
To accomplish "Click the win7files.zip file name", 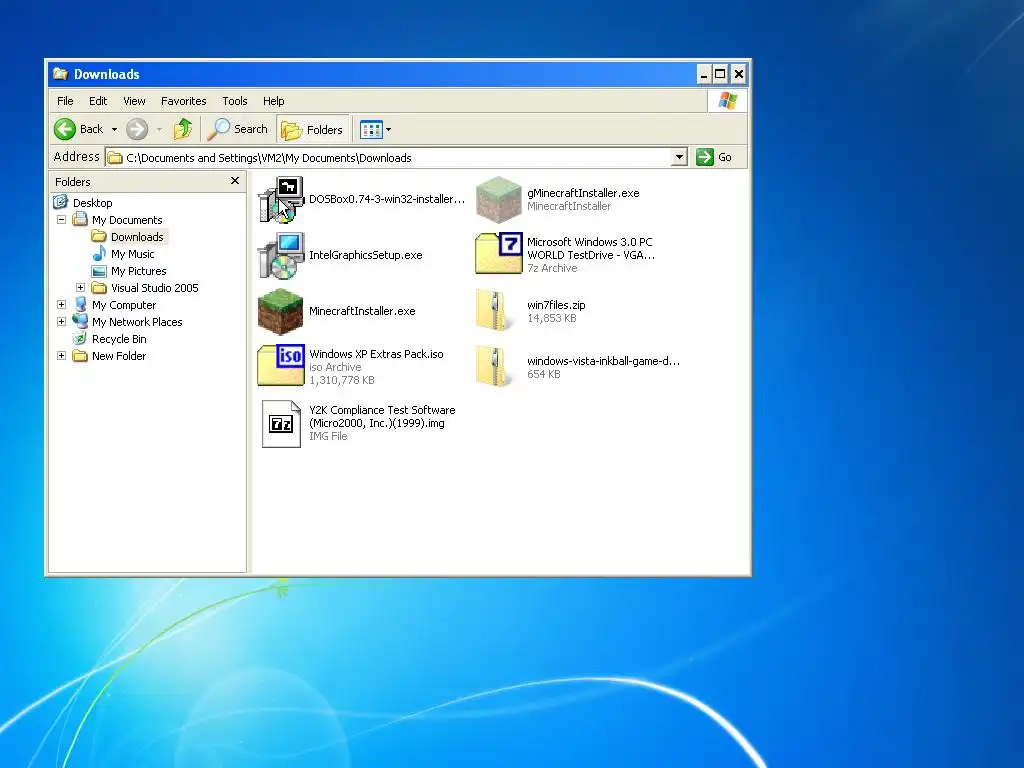I will coord(556,305).
